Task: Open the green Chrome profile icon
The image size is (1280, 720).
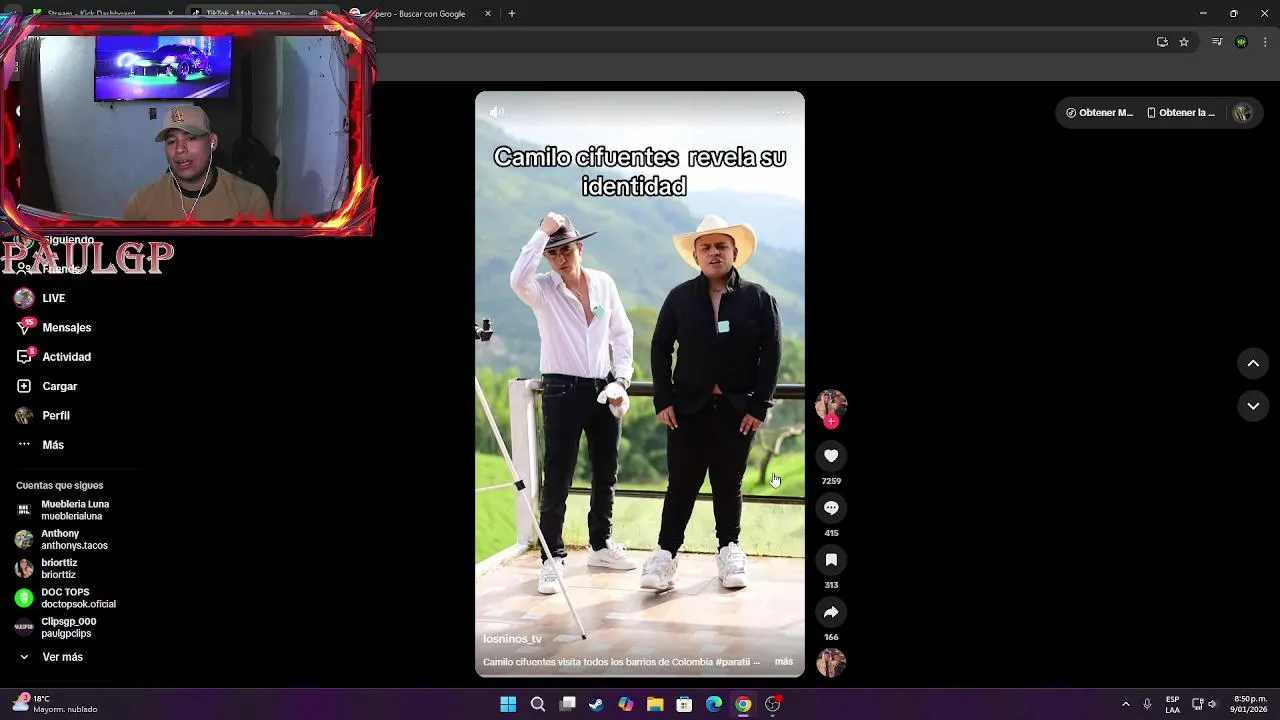Action: (x=1241, y=42)
